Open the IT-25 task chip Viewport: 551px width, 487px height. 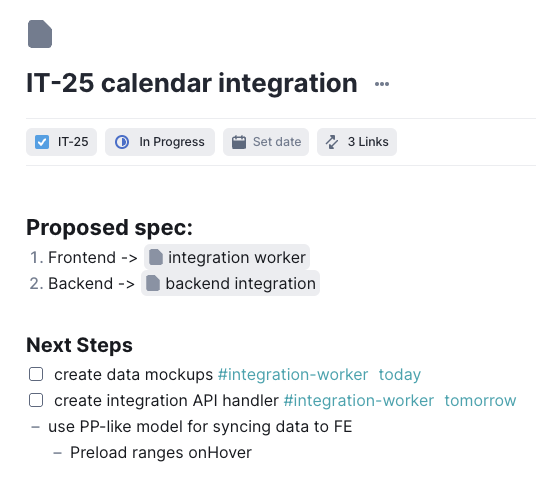tap(61, 142)
